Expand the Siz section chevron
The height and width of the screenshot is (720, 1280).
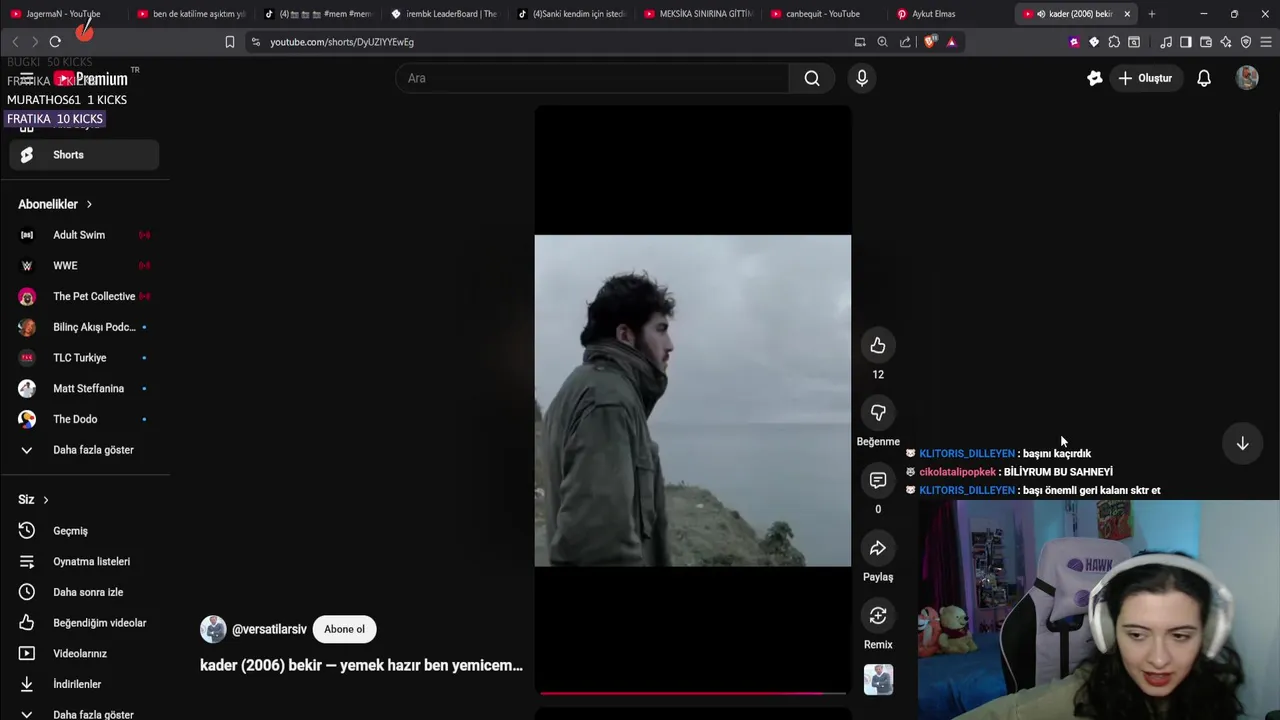tap(45, 500)
